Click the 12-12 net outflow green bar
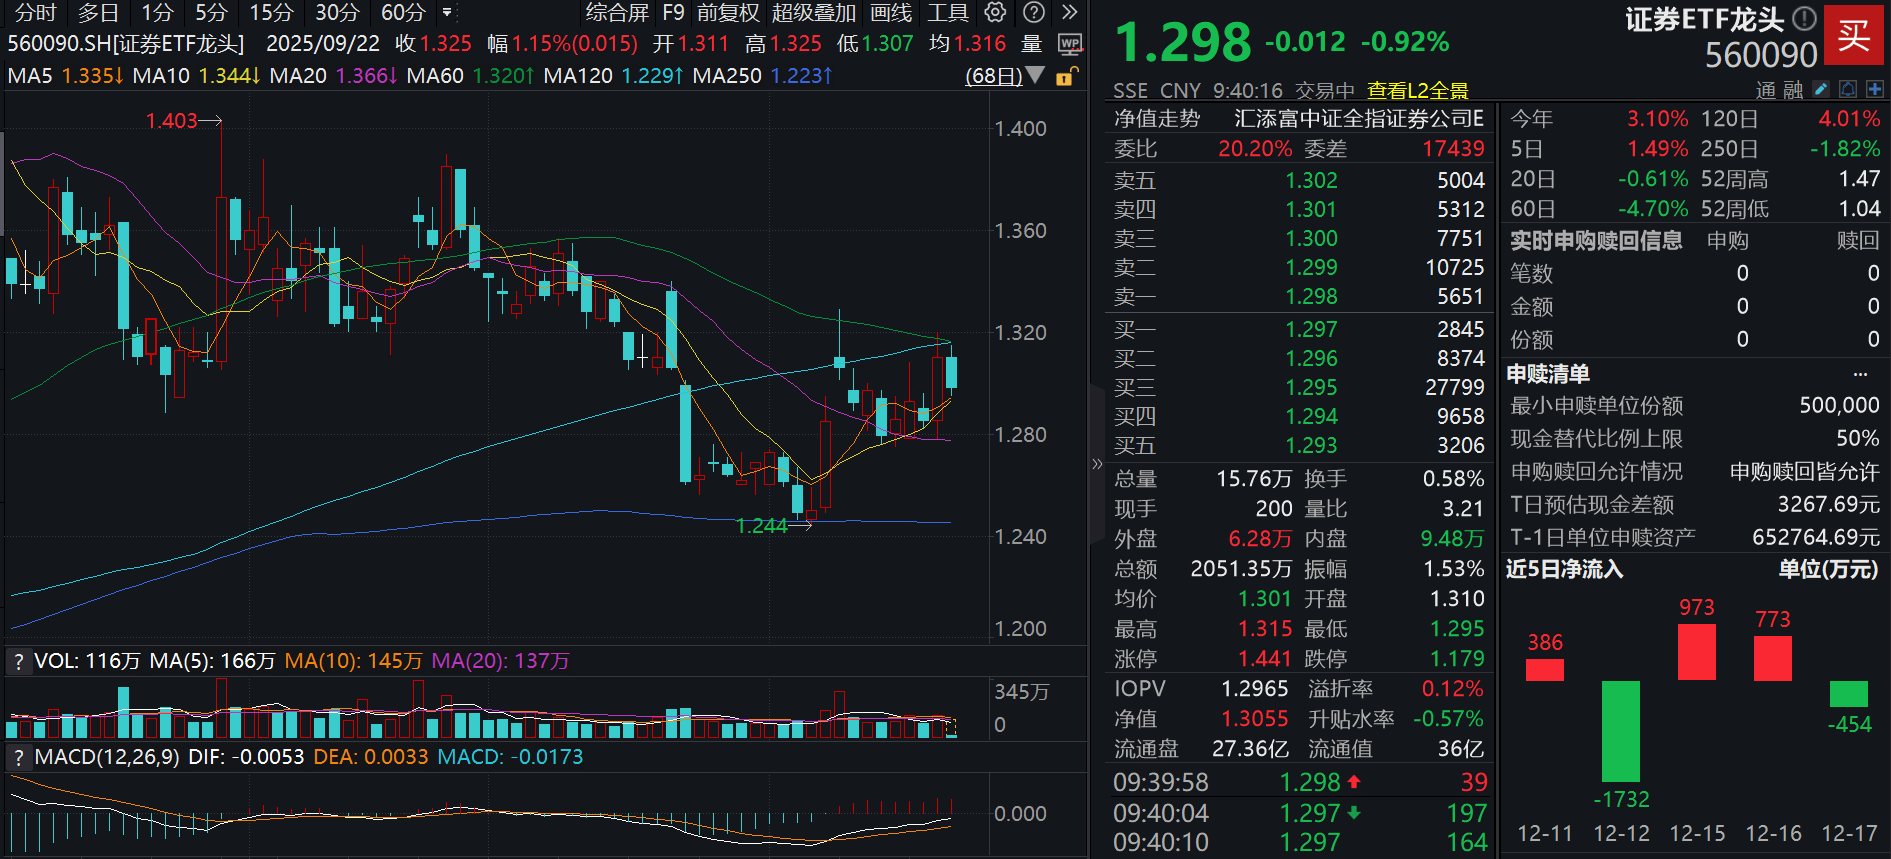1891x859 pixels. (1620, 731)
